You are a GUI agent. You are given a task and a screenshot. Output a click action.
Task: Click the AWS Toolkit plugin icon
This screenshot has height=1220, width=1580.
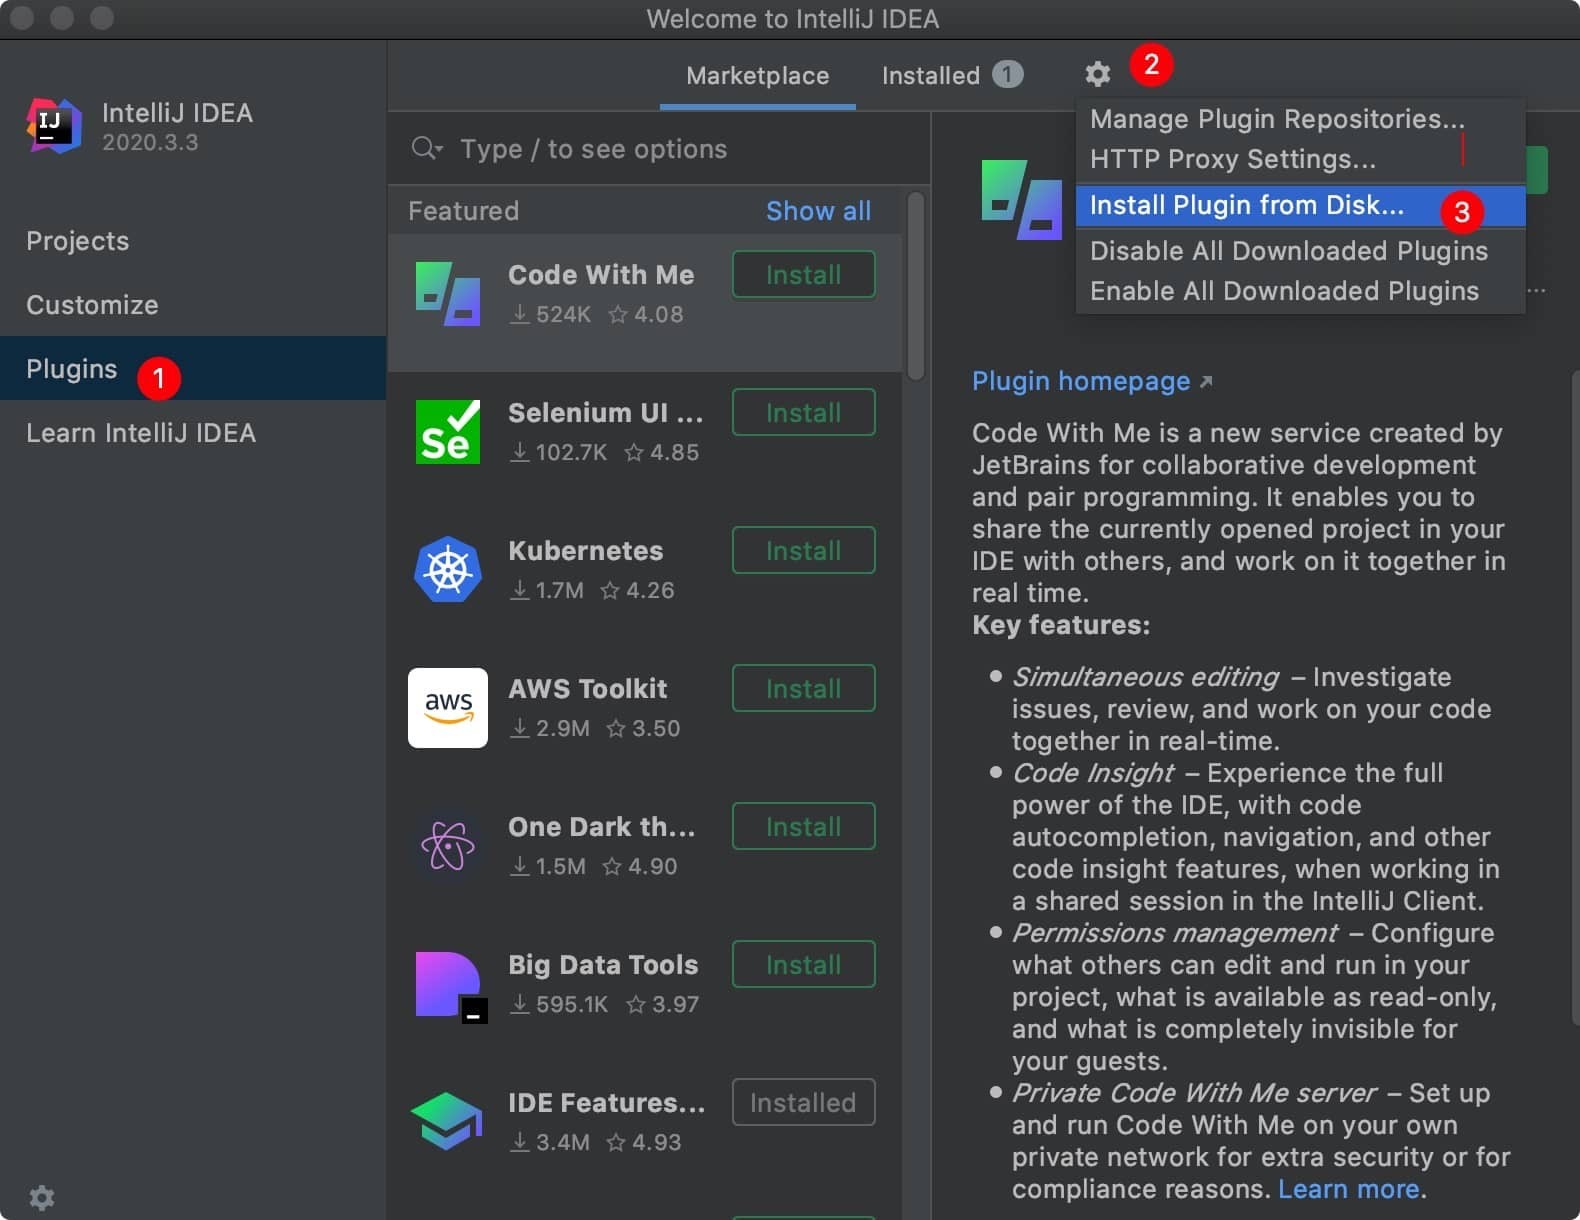pyautogui.click(x=447, y=708)
